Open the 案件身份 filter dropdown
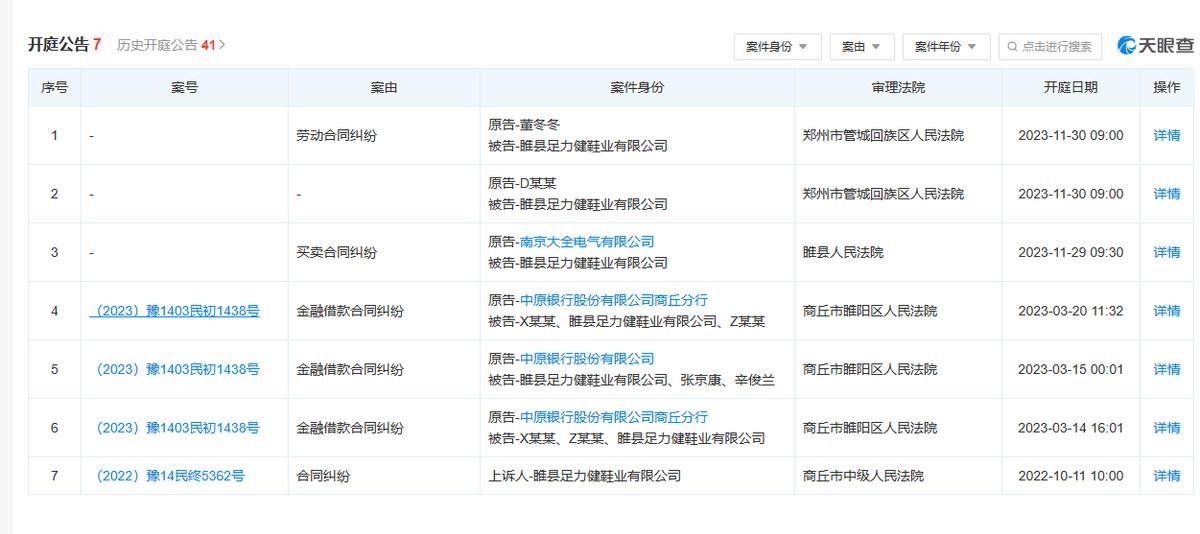 click(x=777, y=47)
